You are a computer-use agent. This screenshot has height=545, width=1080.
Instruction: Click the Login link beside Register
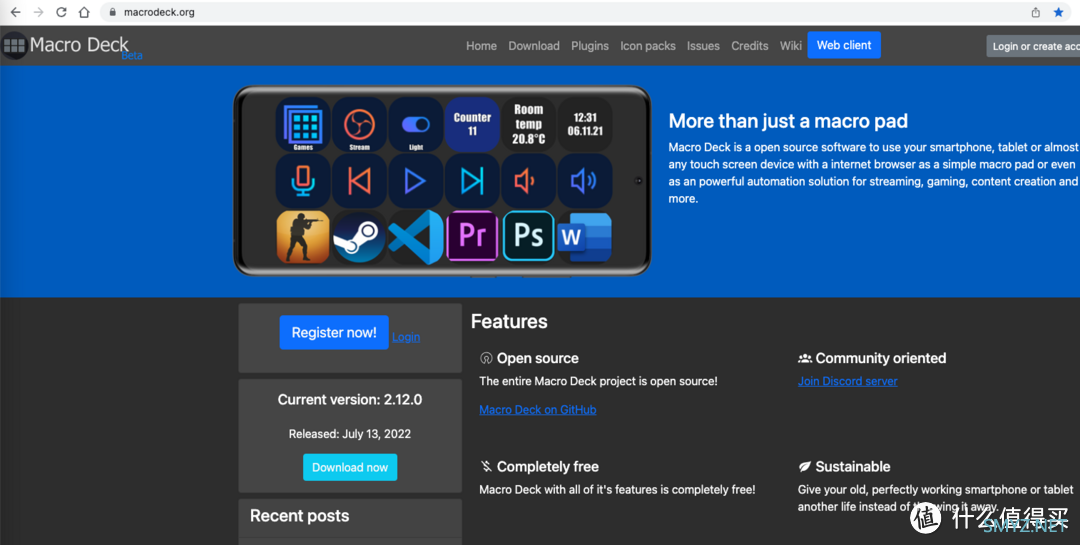click(x=406, y=337)
